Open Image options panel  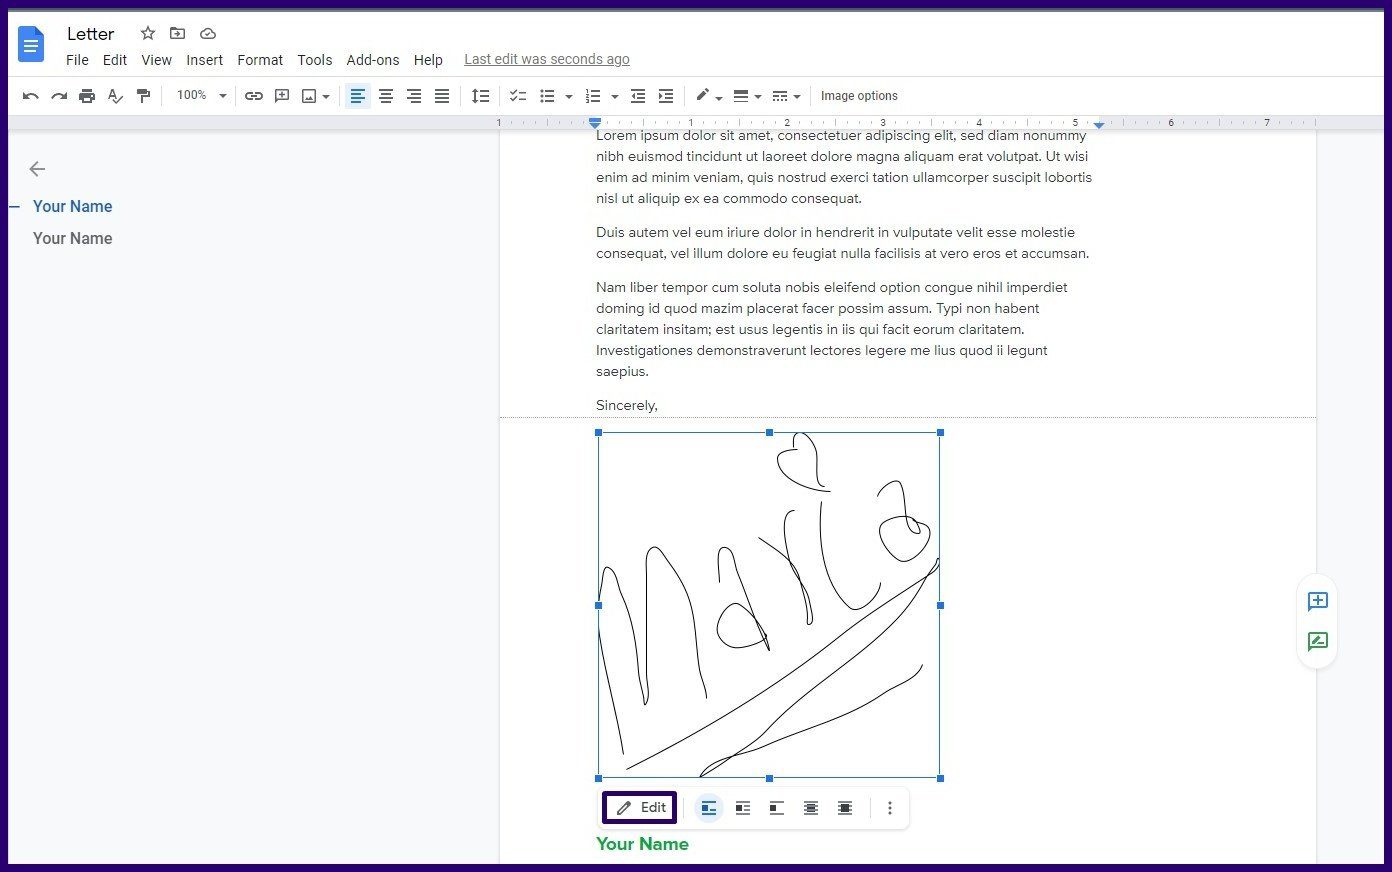click(859, 96)
